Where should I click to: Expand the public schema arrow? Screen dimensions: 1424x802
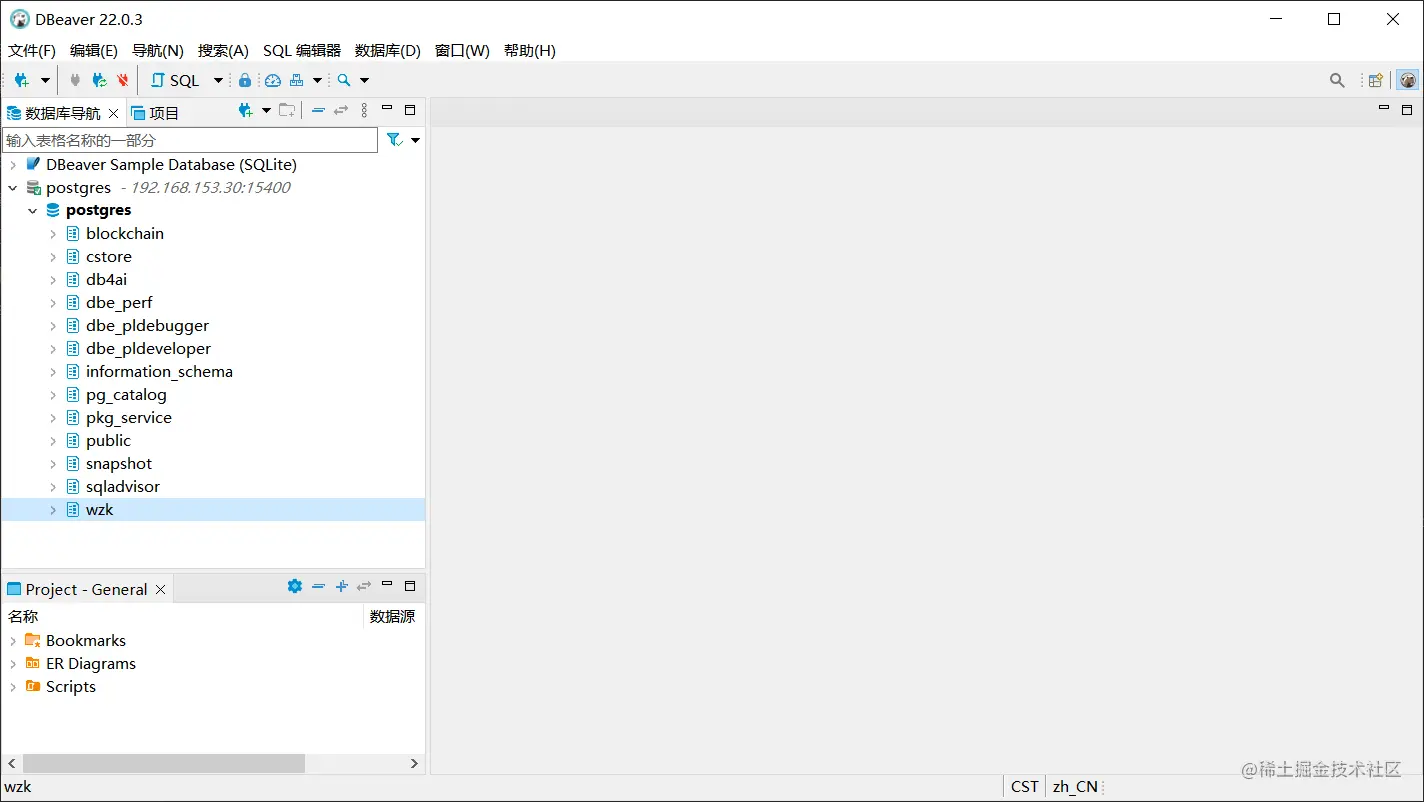(x=53, y=441)
